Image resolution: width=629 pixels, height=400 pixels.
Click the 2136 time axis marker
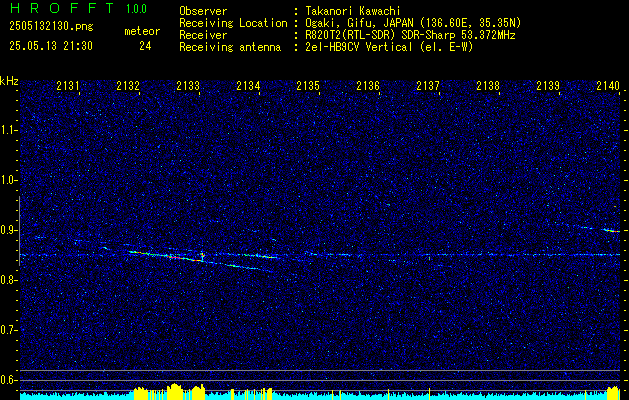pos(368,85)
